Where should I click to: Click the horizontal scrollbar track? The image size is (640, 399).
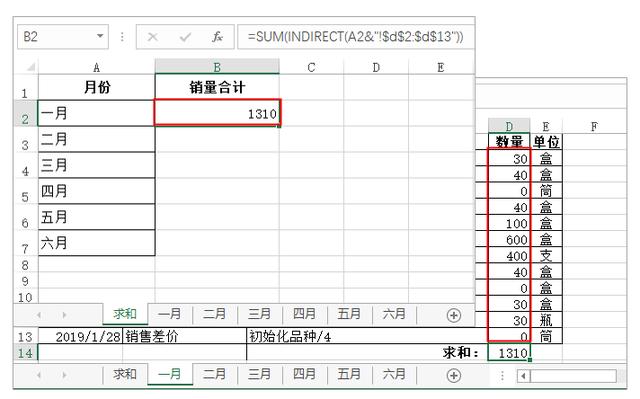[x=573, y=375]
